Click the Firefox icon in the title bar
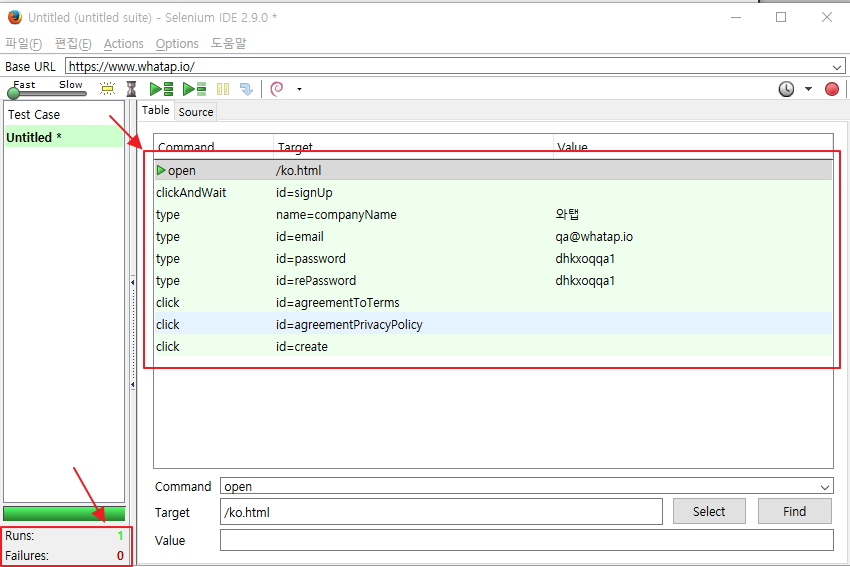This screenshot has width=850, height=567. [15, 17]
